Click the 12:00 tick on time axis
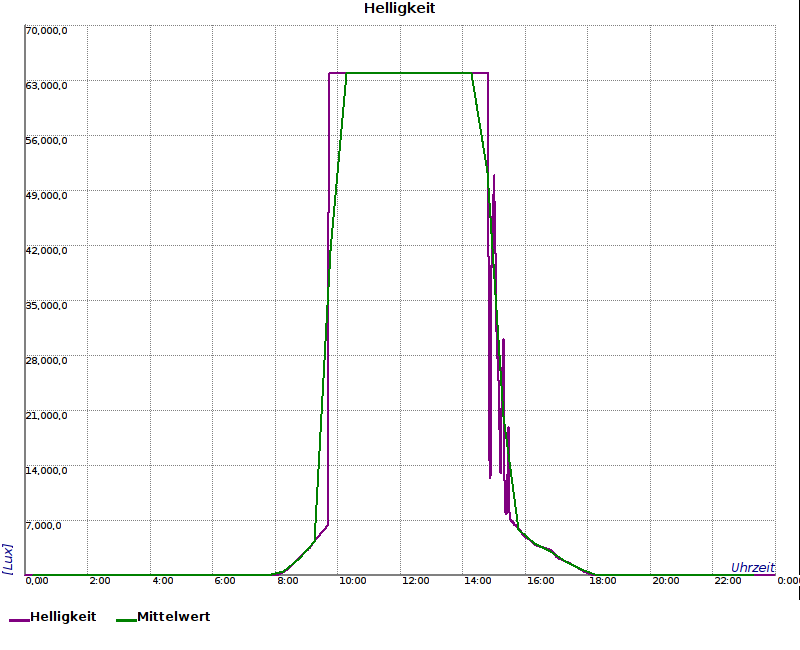 click(x=415, y=581)
